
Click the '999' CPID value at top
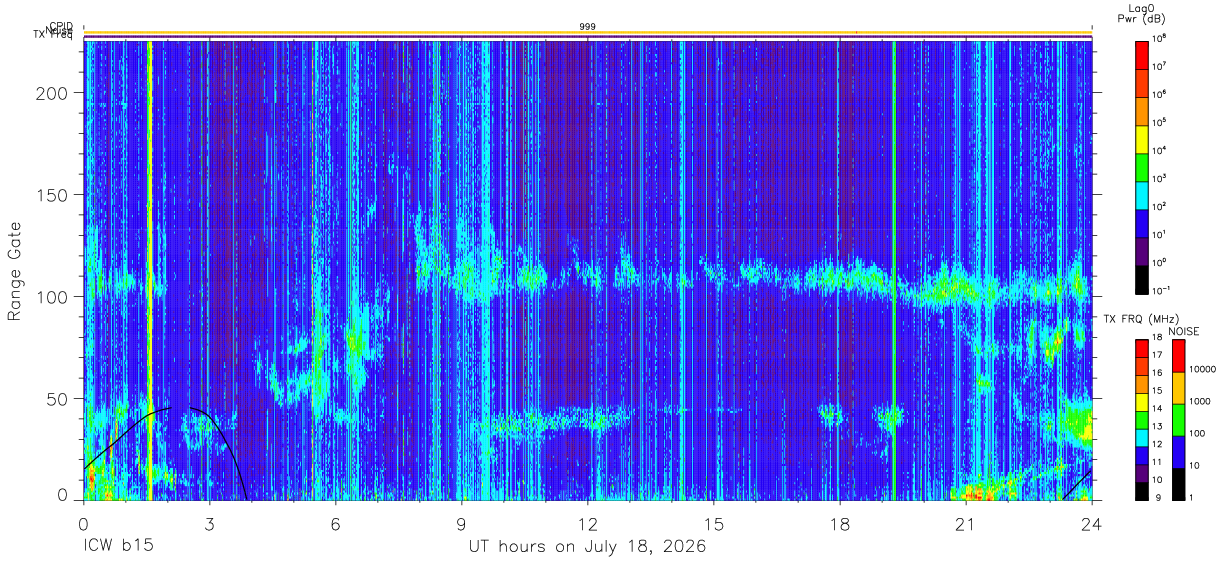pyautogui.click(x=587, y=26)
